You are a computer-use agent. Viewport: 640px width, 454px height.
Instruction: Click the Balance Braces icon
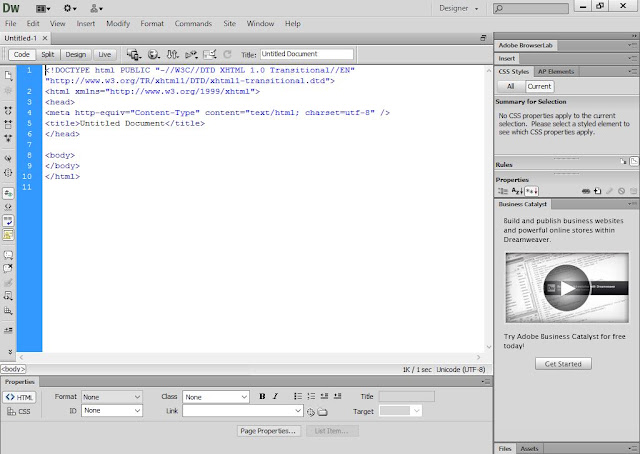coord(8,173)
